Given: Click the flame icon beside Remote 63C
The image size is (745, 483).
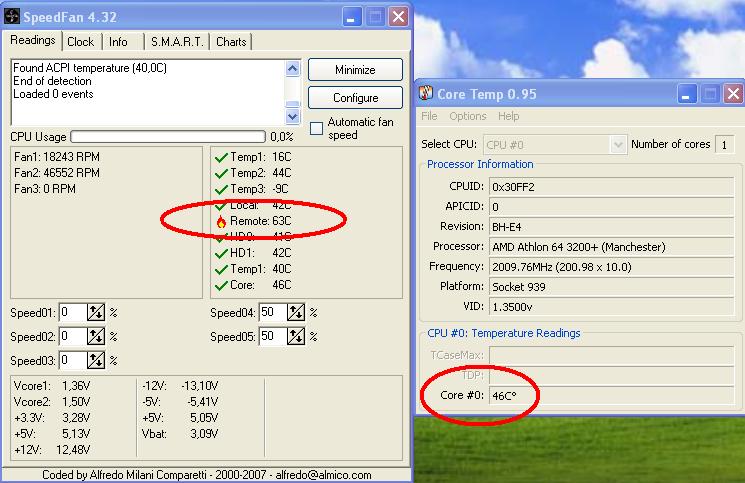Looking at the screenshot, I should pos(221,222).
